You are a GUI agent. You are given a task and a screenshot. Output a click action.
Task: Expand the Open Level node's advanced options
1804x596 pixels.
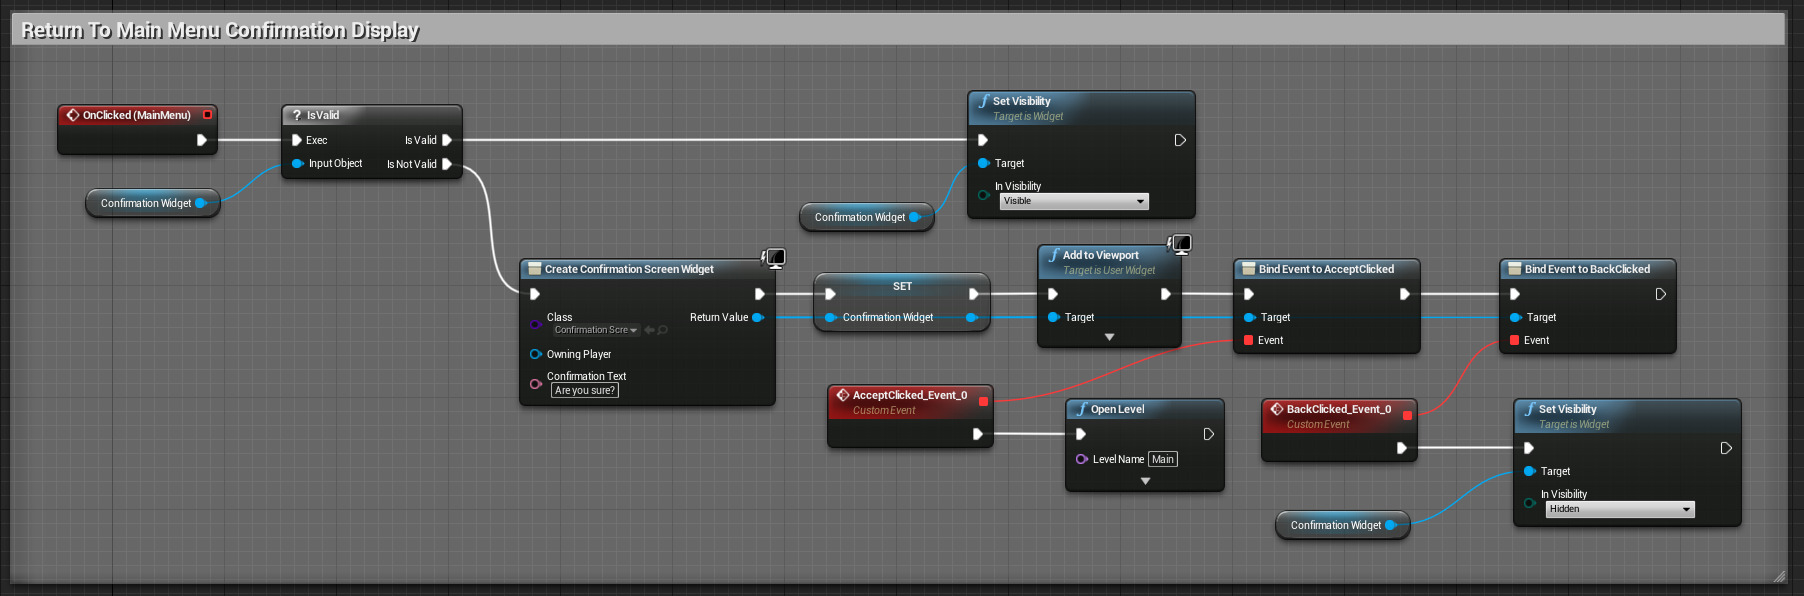tap(1145, 481)
